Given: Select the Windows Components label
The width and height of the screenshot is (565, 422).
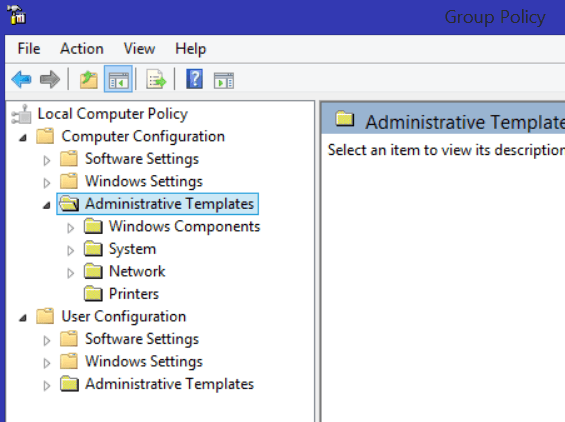Looking at the screenshot, I should pyautogui.click(x=184, y=226).
